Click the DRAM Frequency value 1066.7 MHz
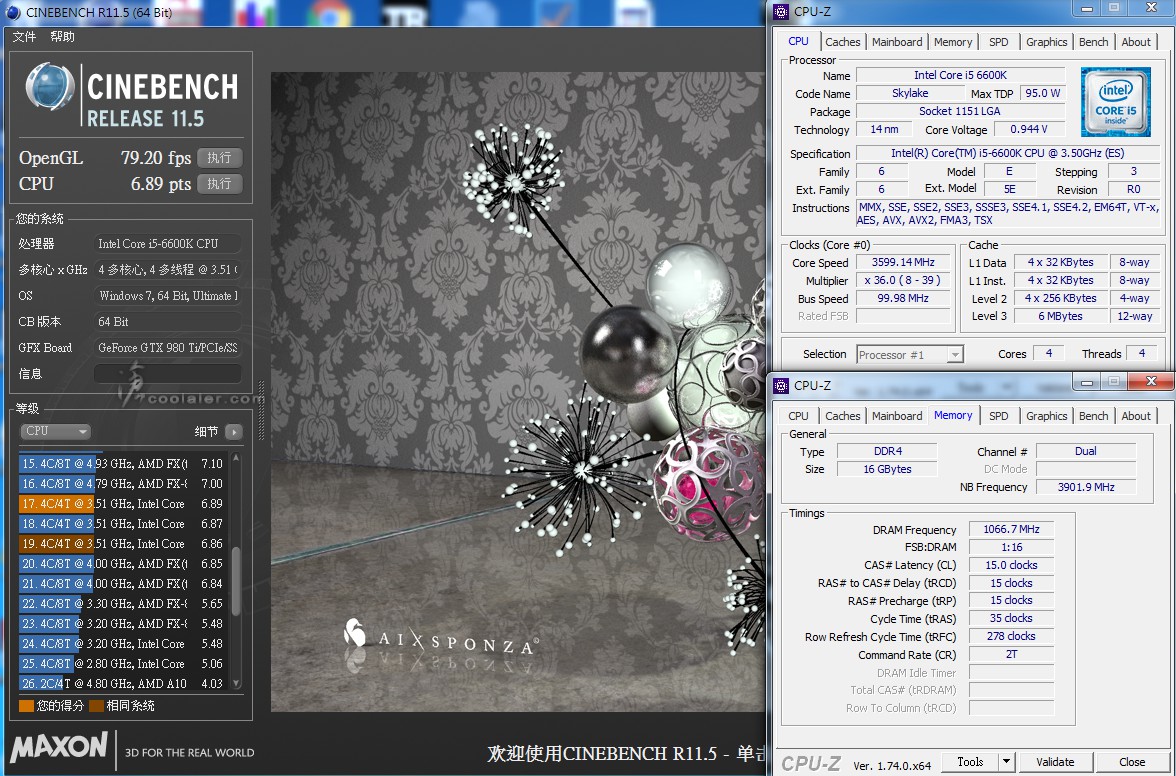Image resolution: width=1176 pixels, height=776 pixels. coord(1011,529)
